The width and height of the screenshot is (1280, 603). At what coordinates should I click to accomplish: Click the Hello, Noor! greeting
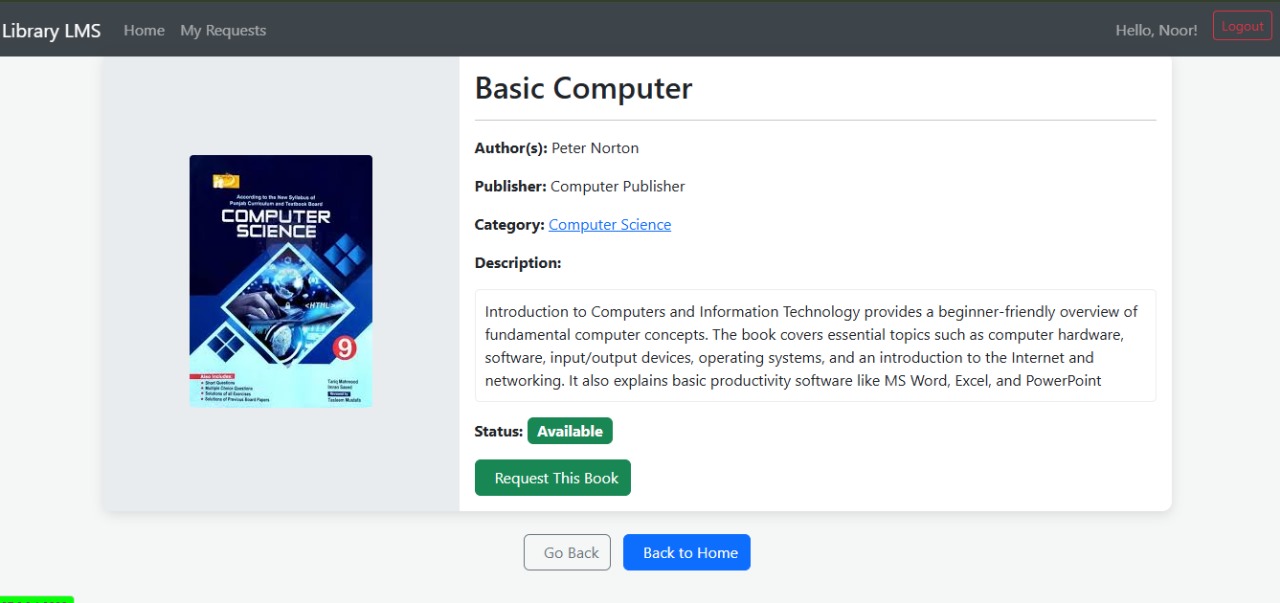click(1156, 30)
